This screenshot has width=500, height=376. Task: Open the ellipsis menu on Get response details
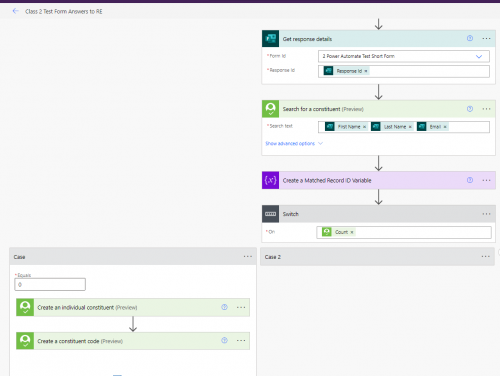[486, 38]
